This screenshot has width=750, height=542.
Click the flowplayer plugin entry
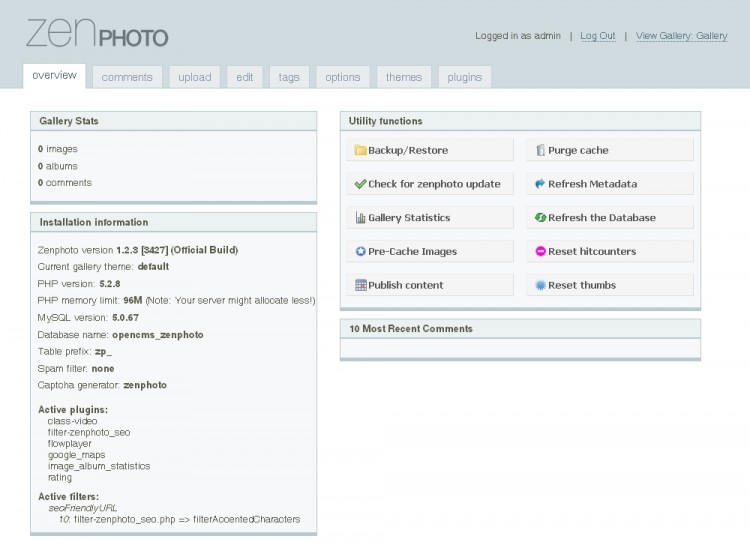point(69,443)
